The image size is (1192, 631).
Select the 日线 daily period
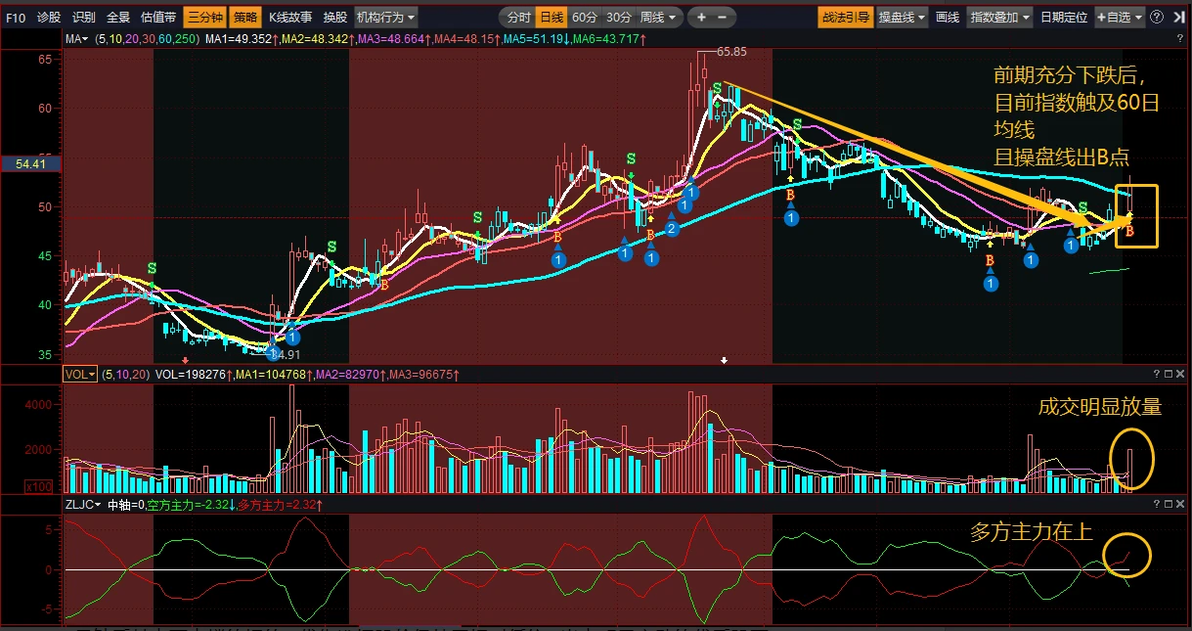click(x=550, y=17)
